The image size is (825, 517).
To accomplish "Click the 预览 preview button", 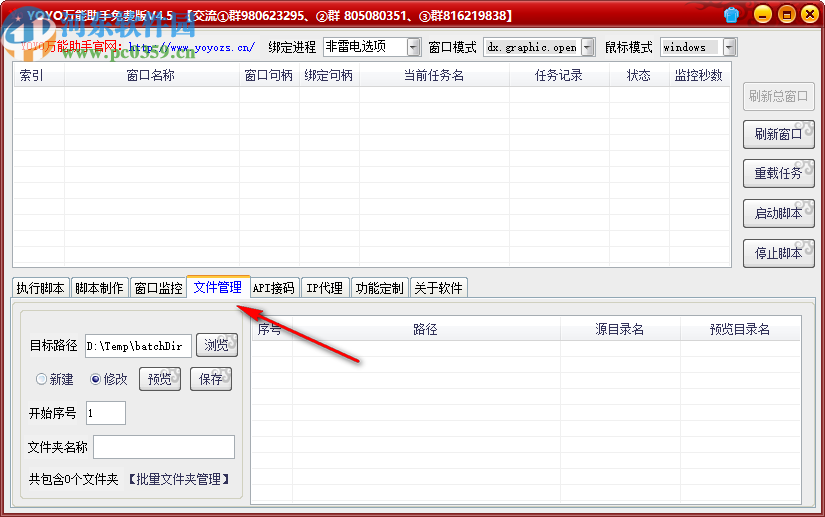I will pos(160,379).
